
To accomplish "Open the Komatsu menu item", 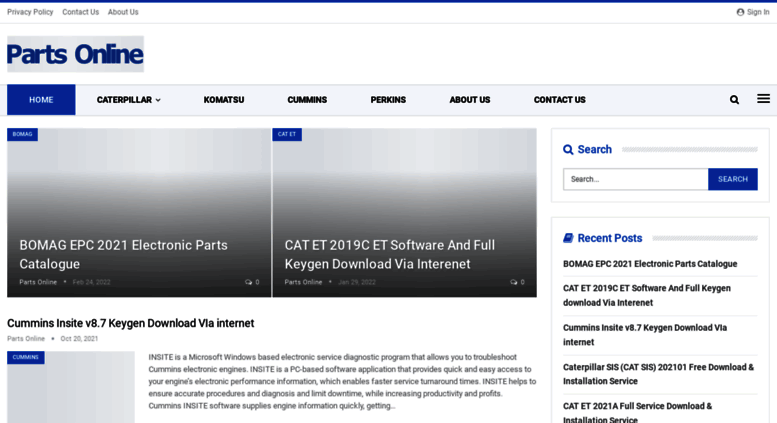I will 224,100.
